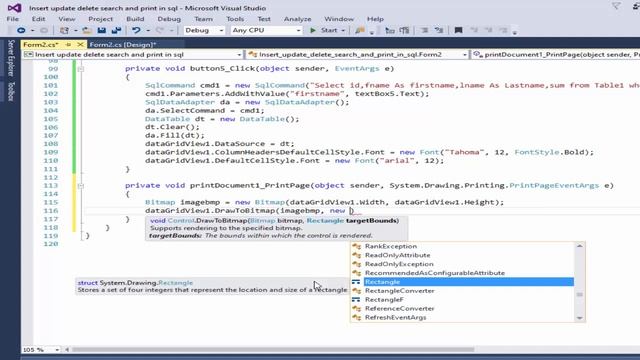Viewport: 640px width, 360px height.
Task: Open the Help menu
Action: [375, 19]
